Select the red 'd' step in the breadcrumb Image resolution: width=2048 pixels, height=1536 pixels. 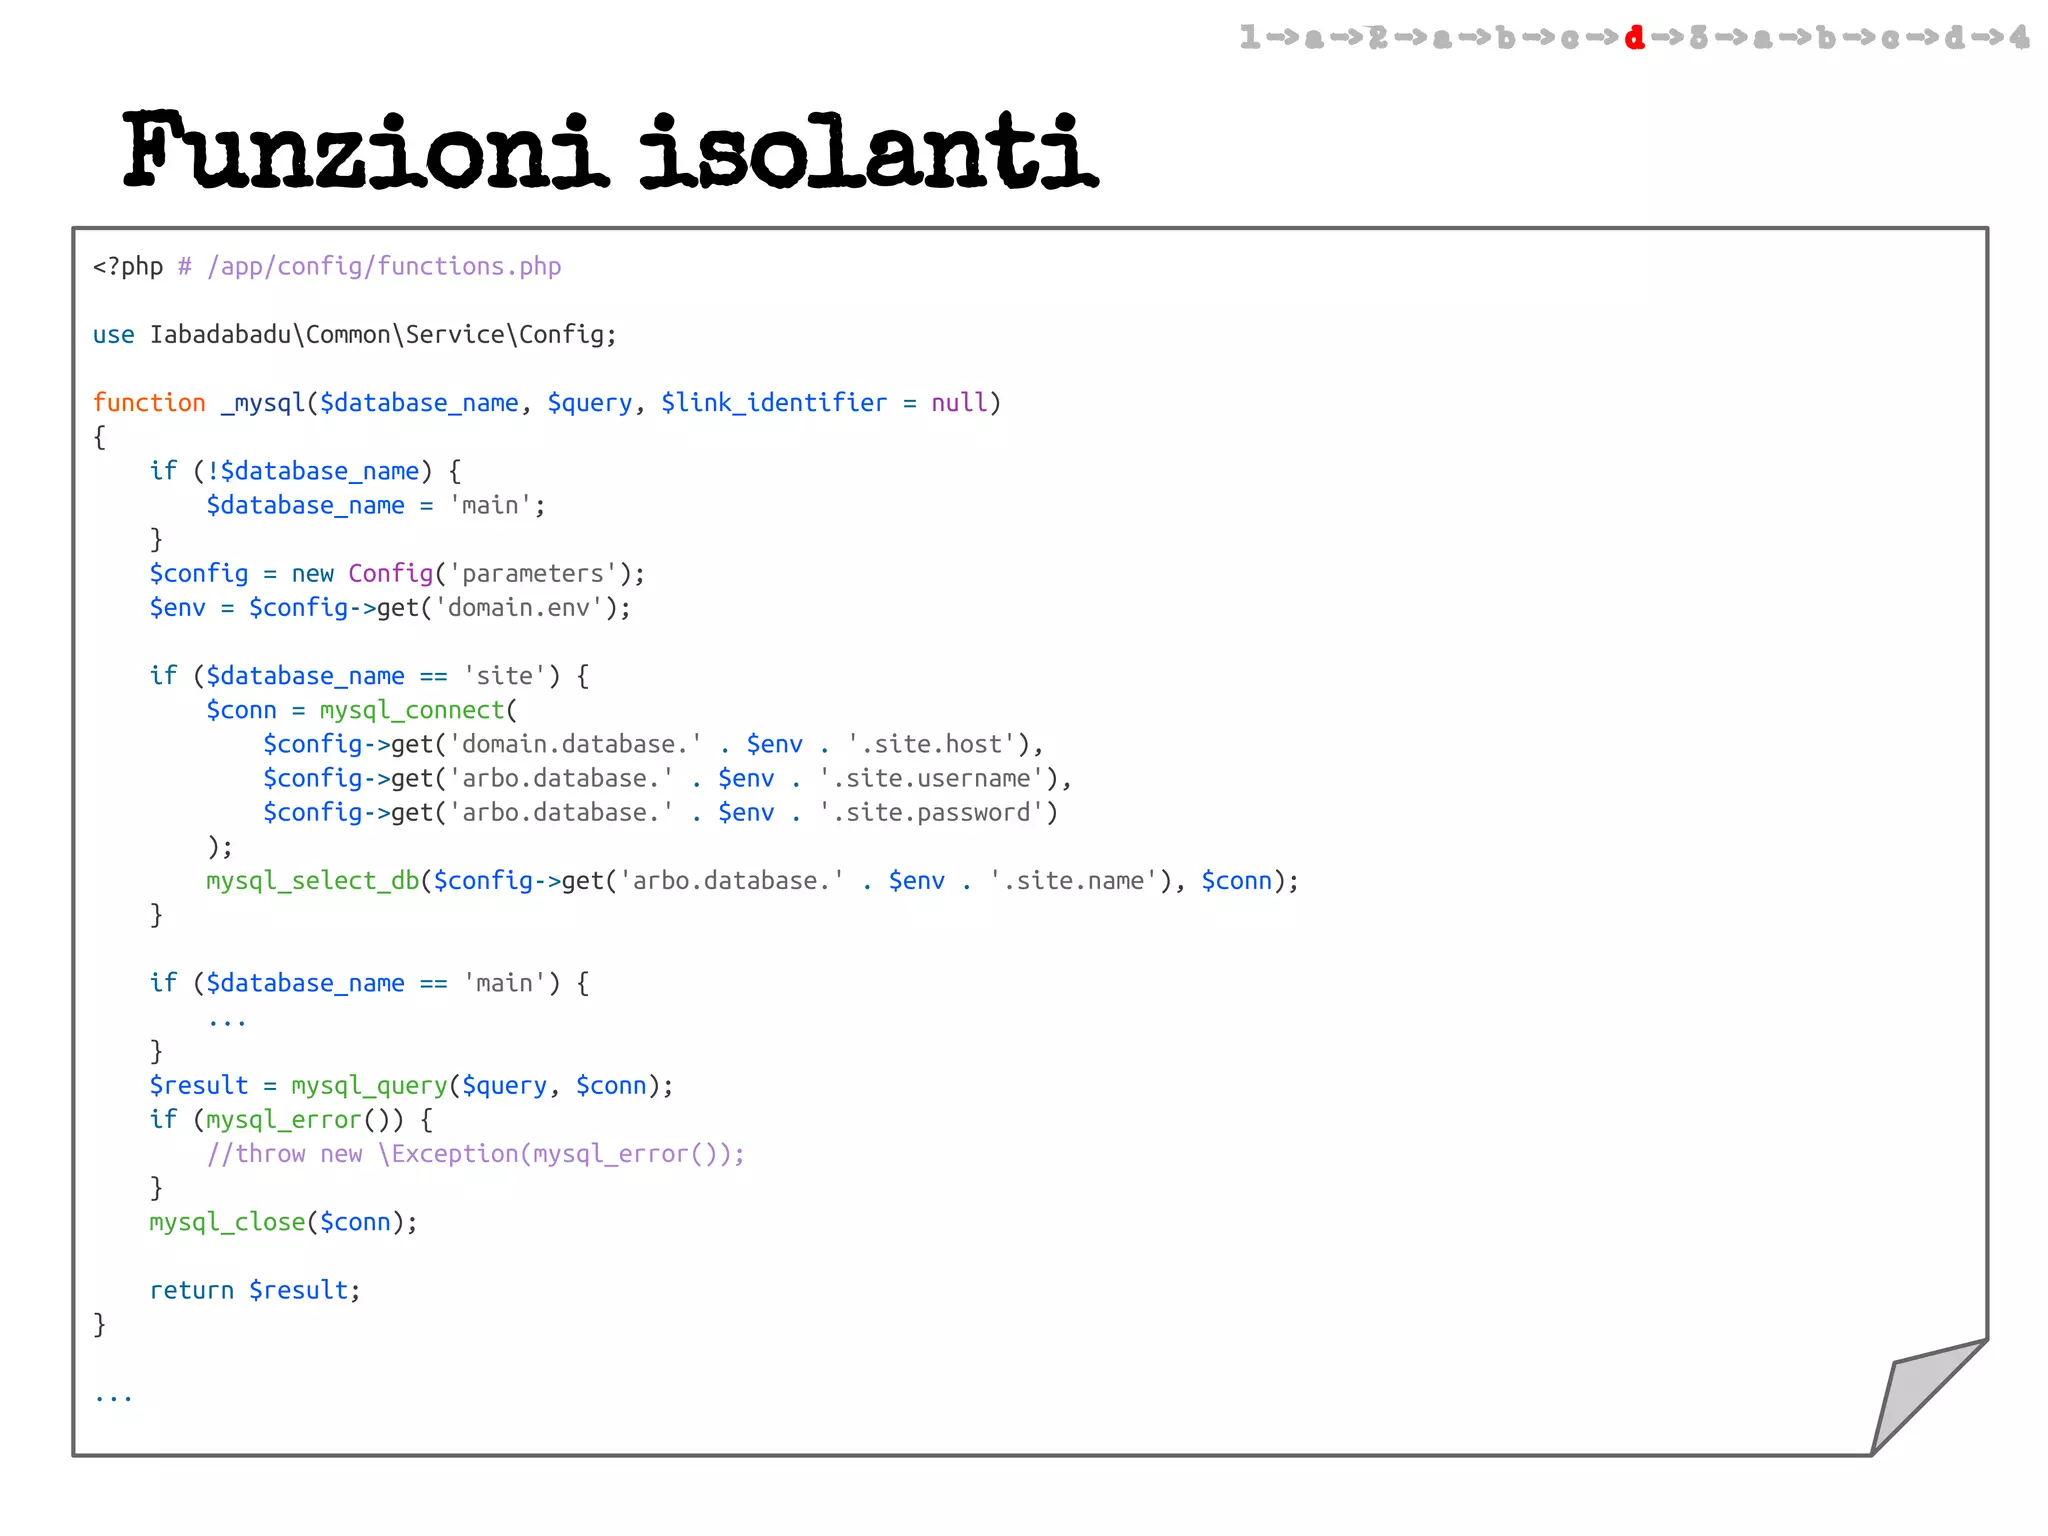[1635, 38]
